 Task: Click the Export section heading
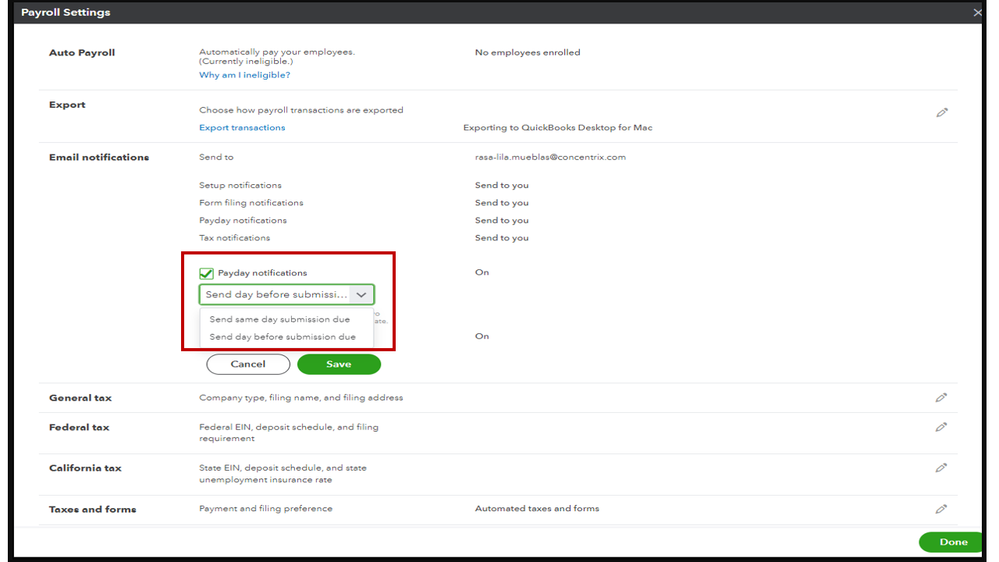point(67,104)
